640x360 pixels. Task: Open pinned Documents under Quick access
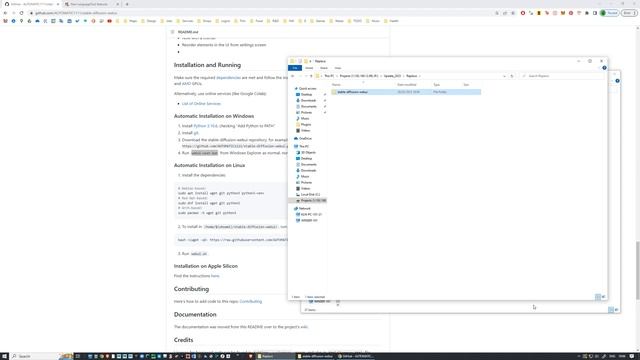point(308,107)
